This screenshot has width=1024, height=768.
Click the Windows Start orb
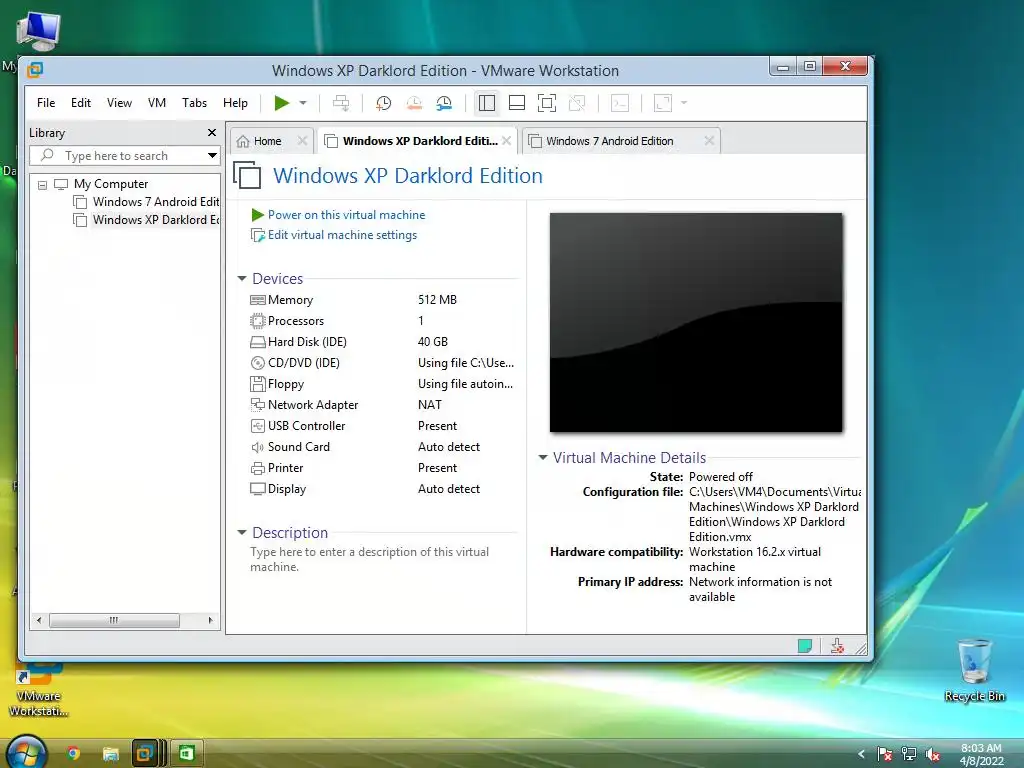[27, 752]
